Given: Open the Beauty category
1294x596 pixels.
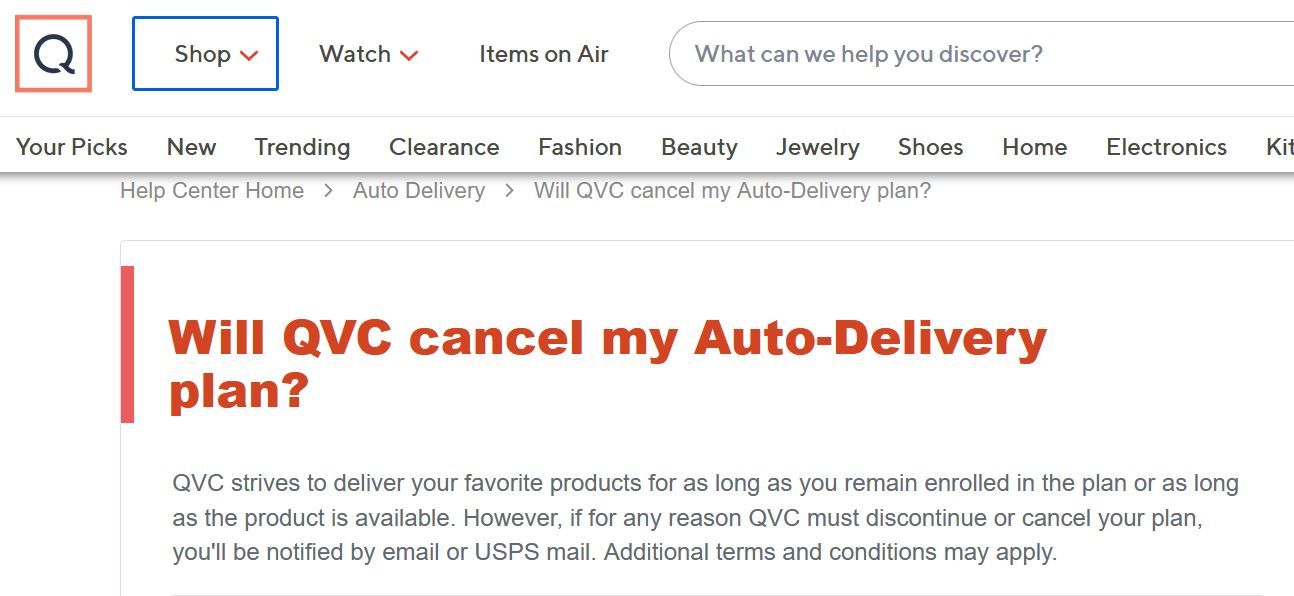Looking at the screenshot, I should pyautogui.click(x=698, y=146).
